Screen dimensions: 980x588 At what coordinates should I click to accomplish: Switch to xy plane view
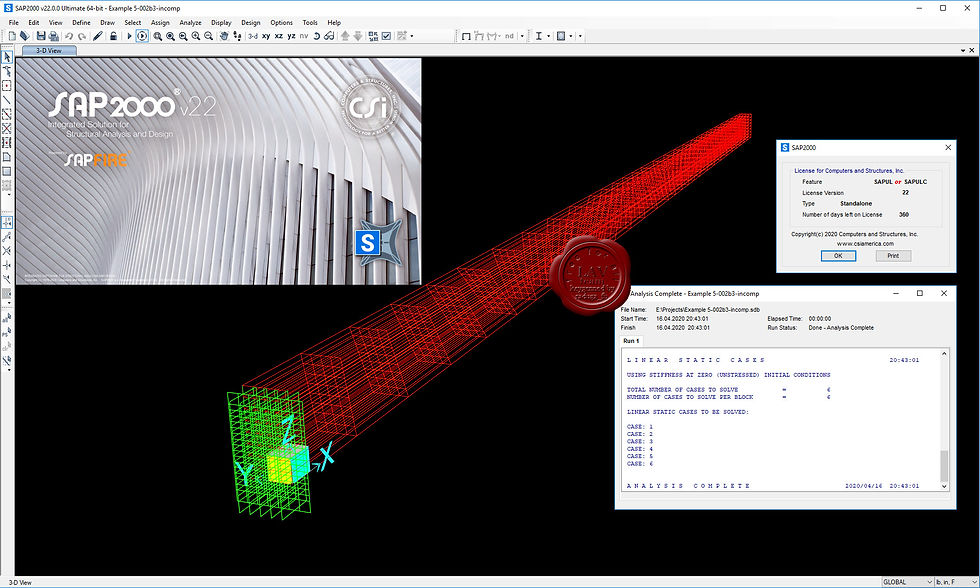pyautogui.click(x=266, y=36)
